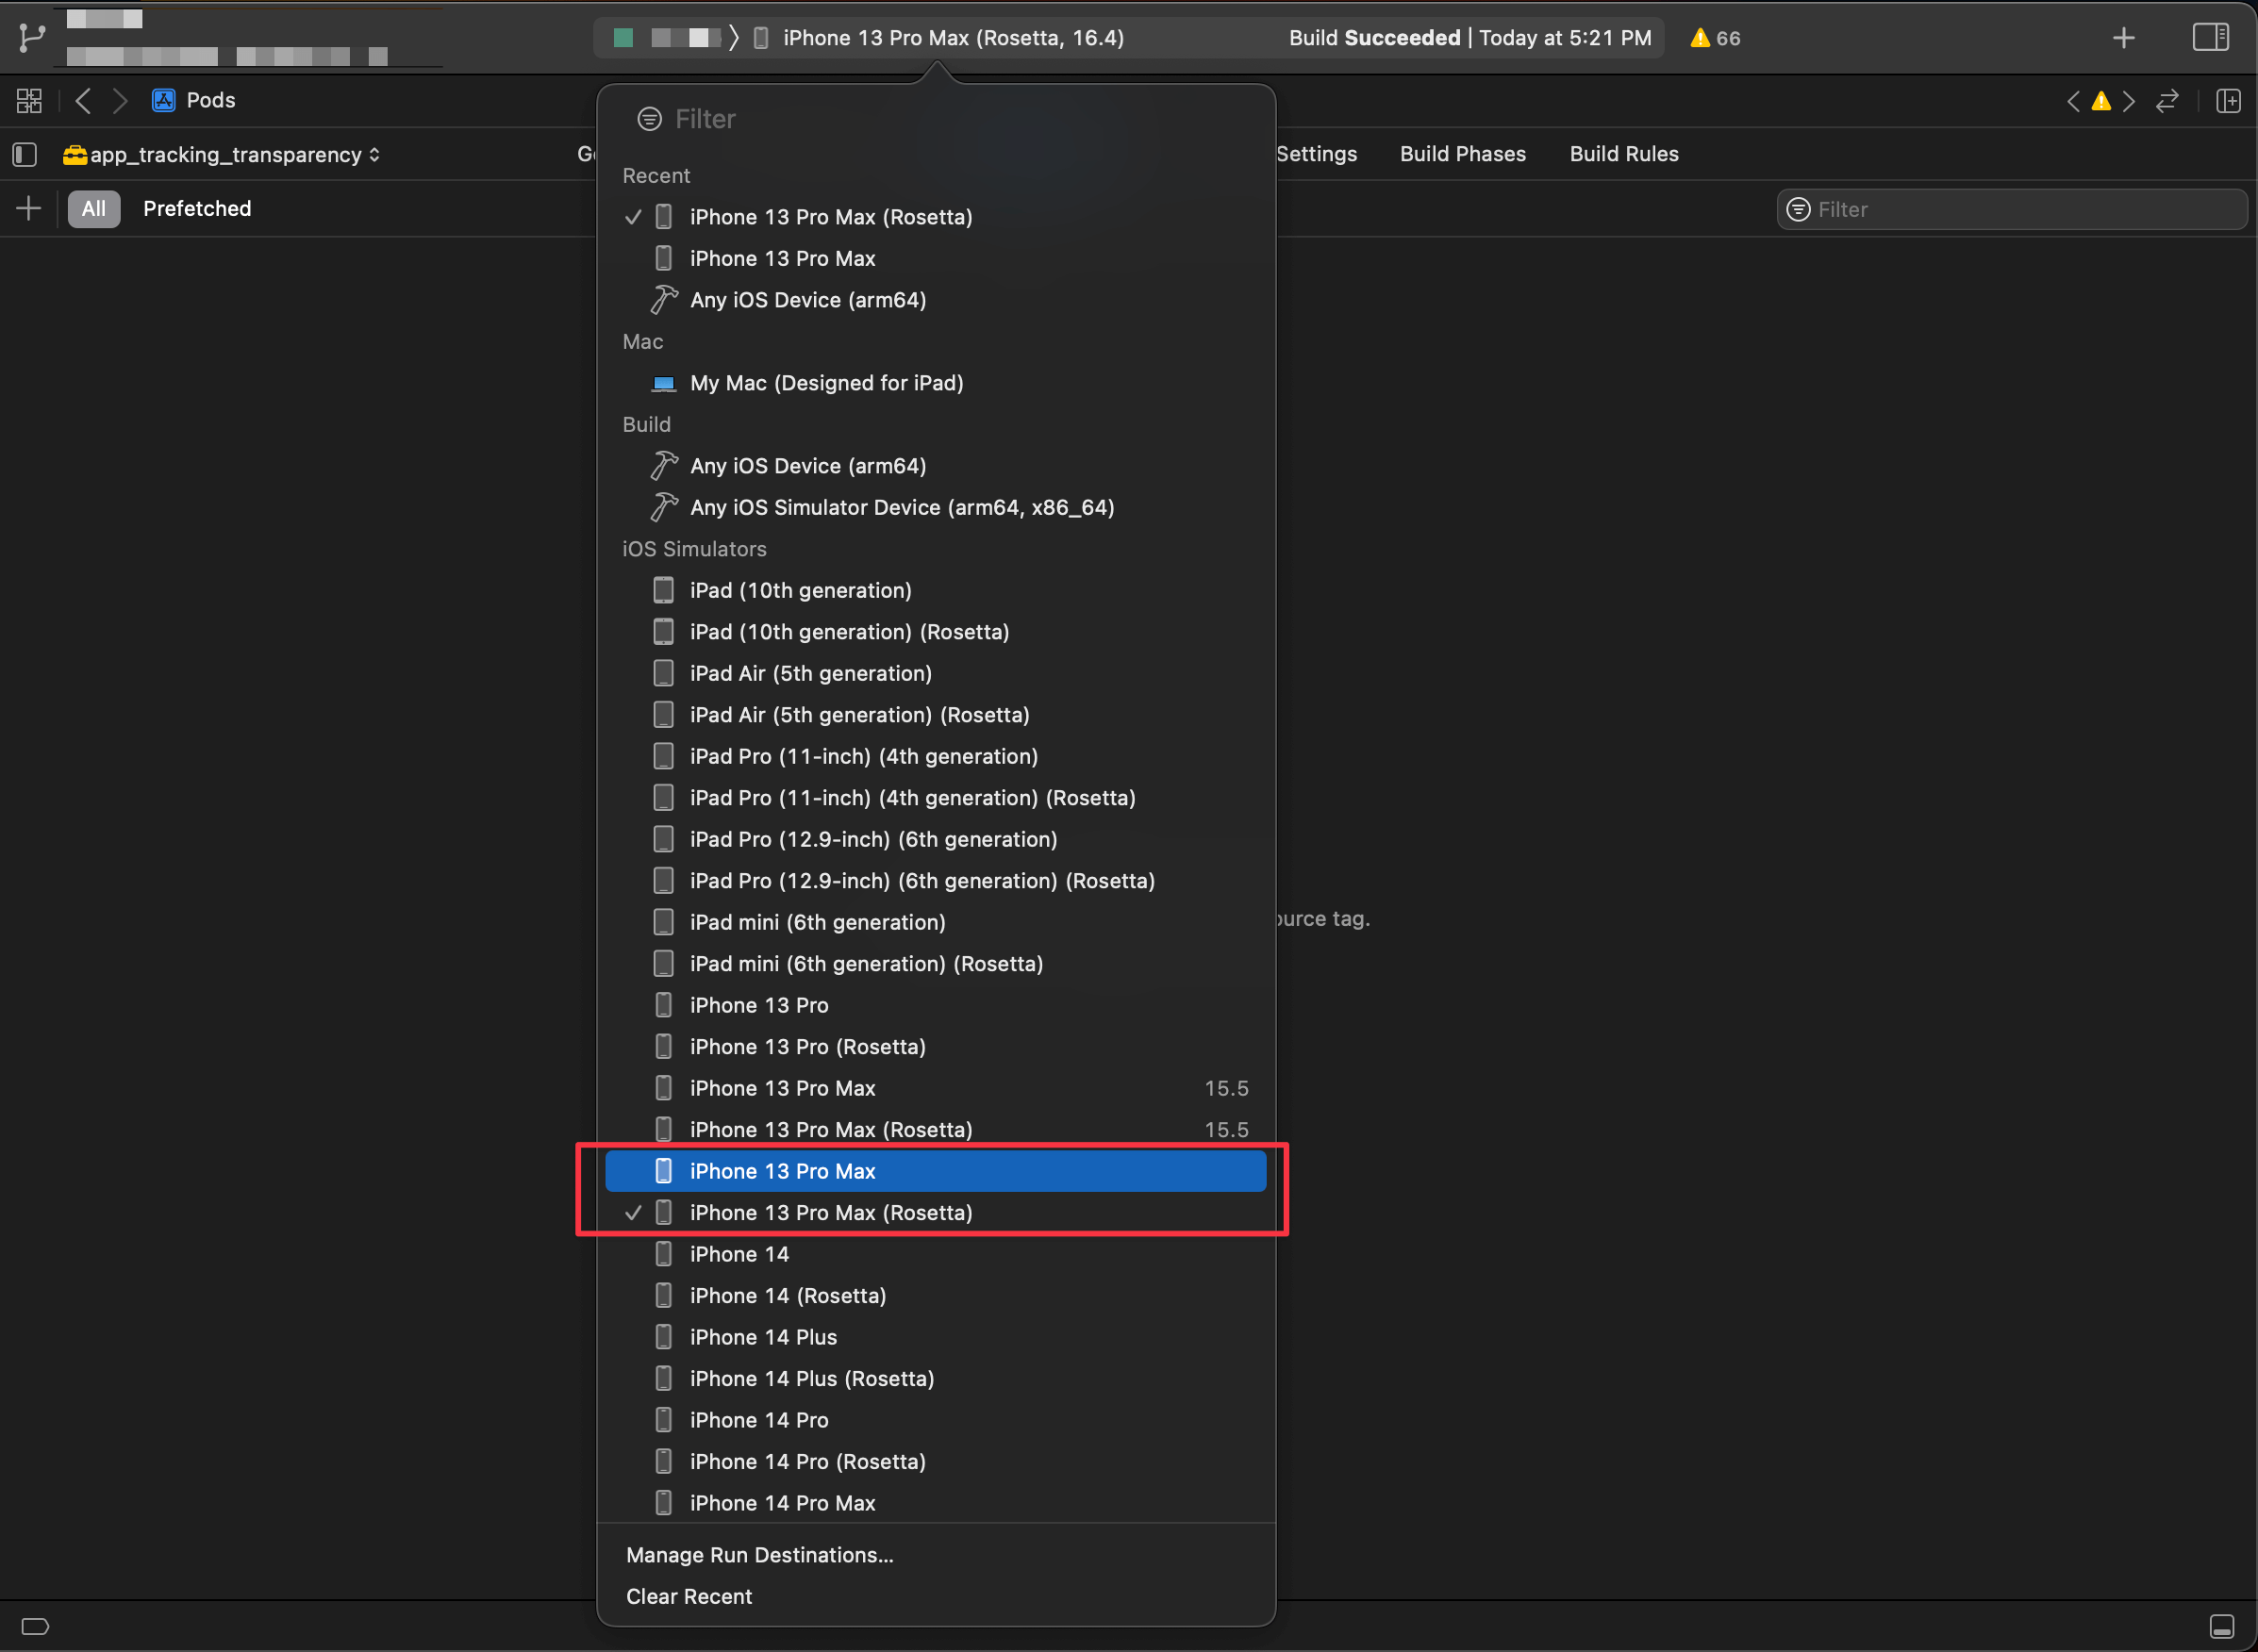Click the filter icon in destination popup

click(649, 119)
